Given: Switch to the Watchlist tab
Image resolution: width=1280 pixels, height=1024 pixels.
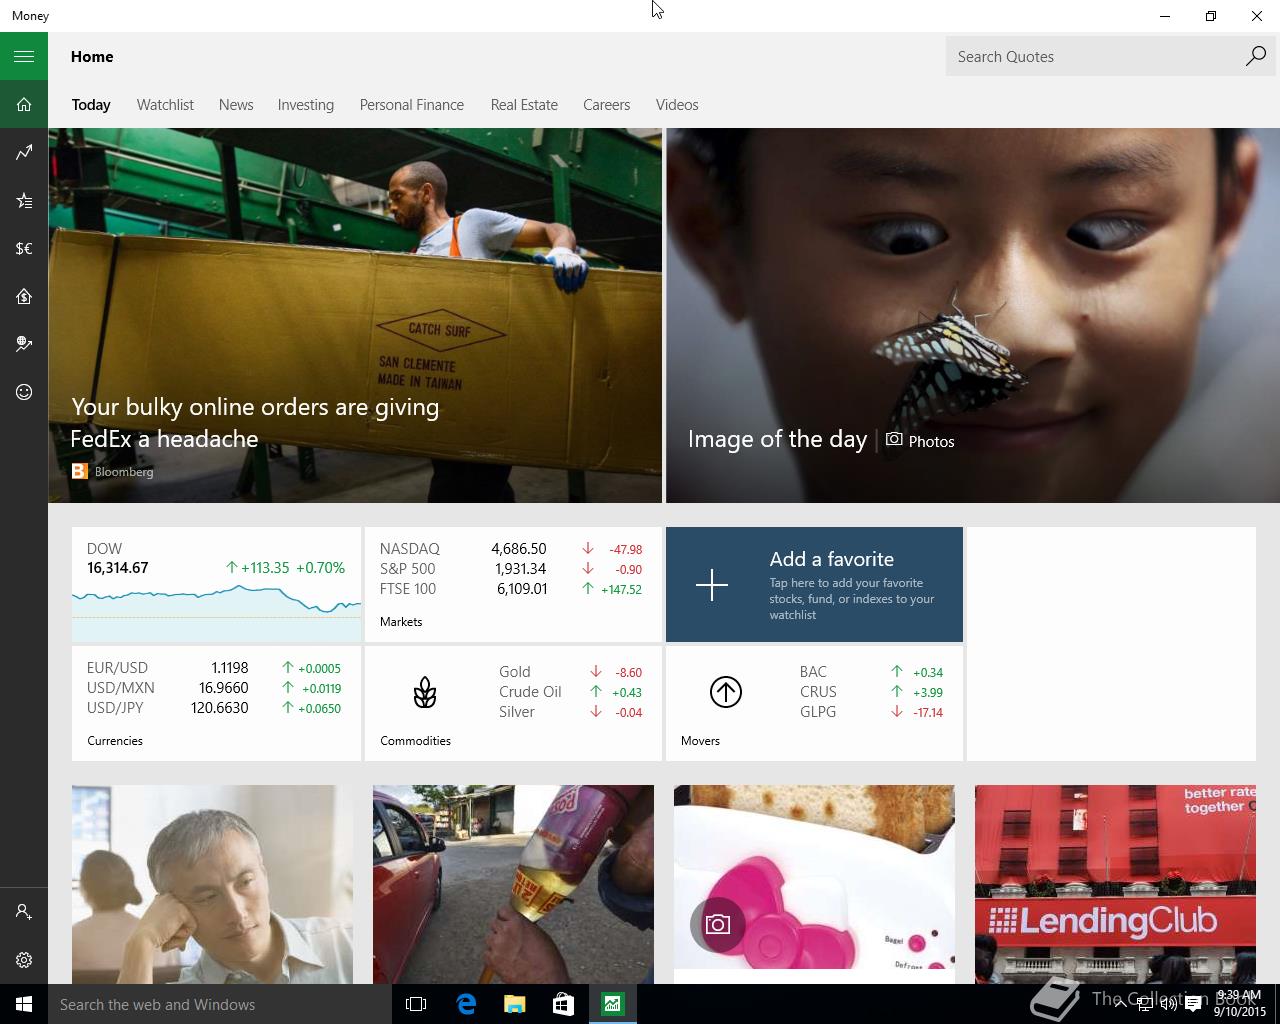Looking at the screenshot, I should 165,104.
